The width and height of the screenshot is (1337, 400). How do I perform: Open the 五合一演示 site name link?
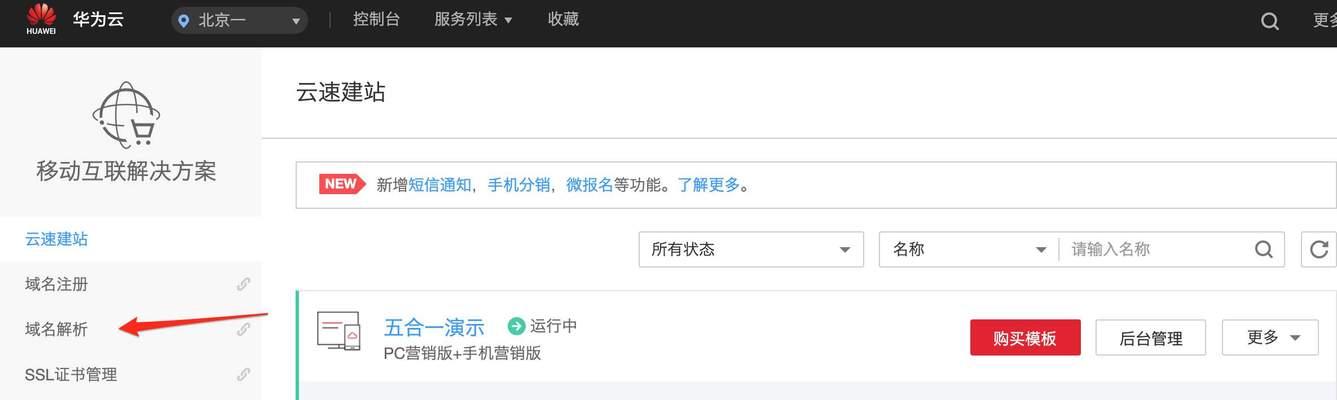coord(434,327)
